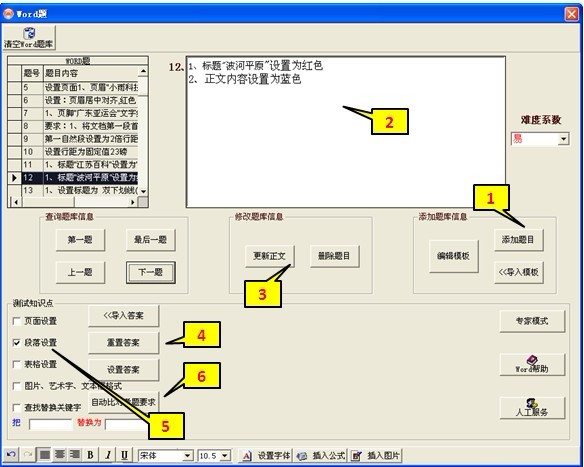Toggle underline formatting U icon
The width and height of the screenshot is (584, 467).
point(124,455)
